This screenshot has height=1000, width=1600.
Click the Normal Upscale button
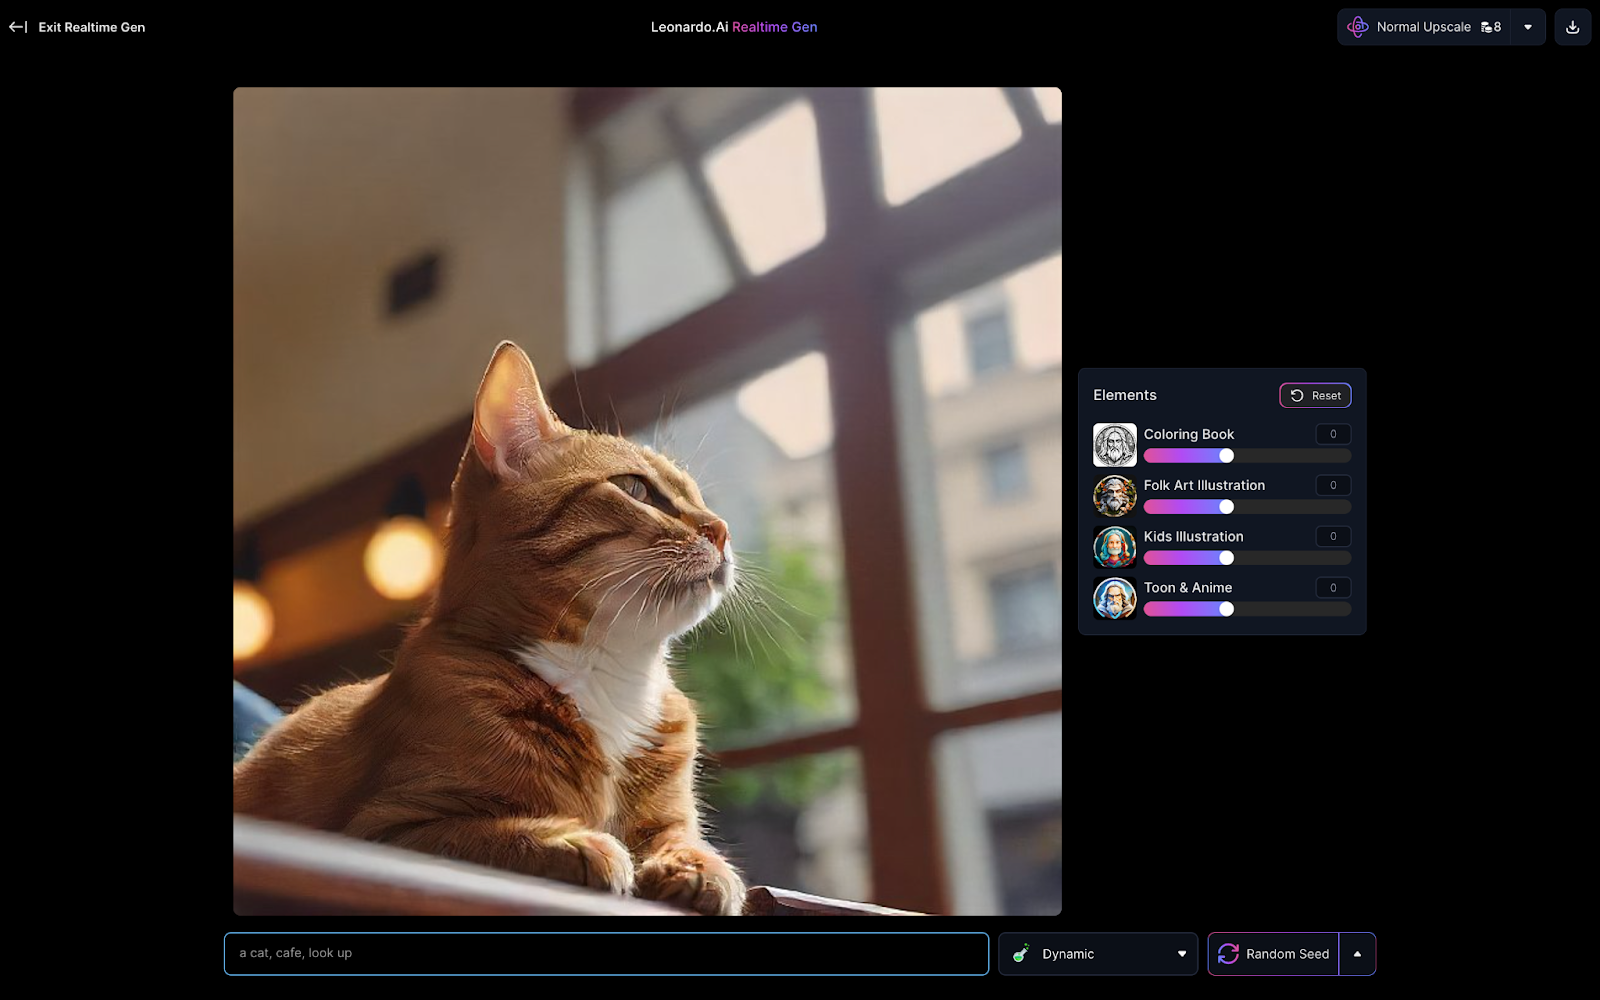[x=1424, y=27]
